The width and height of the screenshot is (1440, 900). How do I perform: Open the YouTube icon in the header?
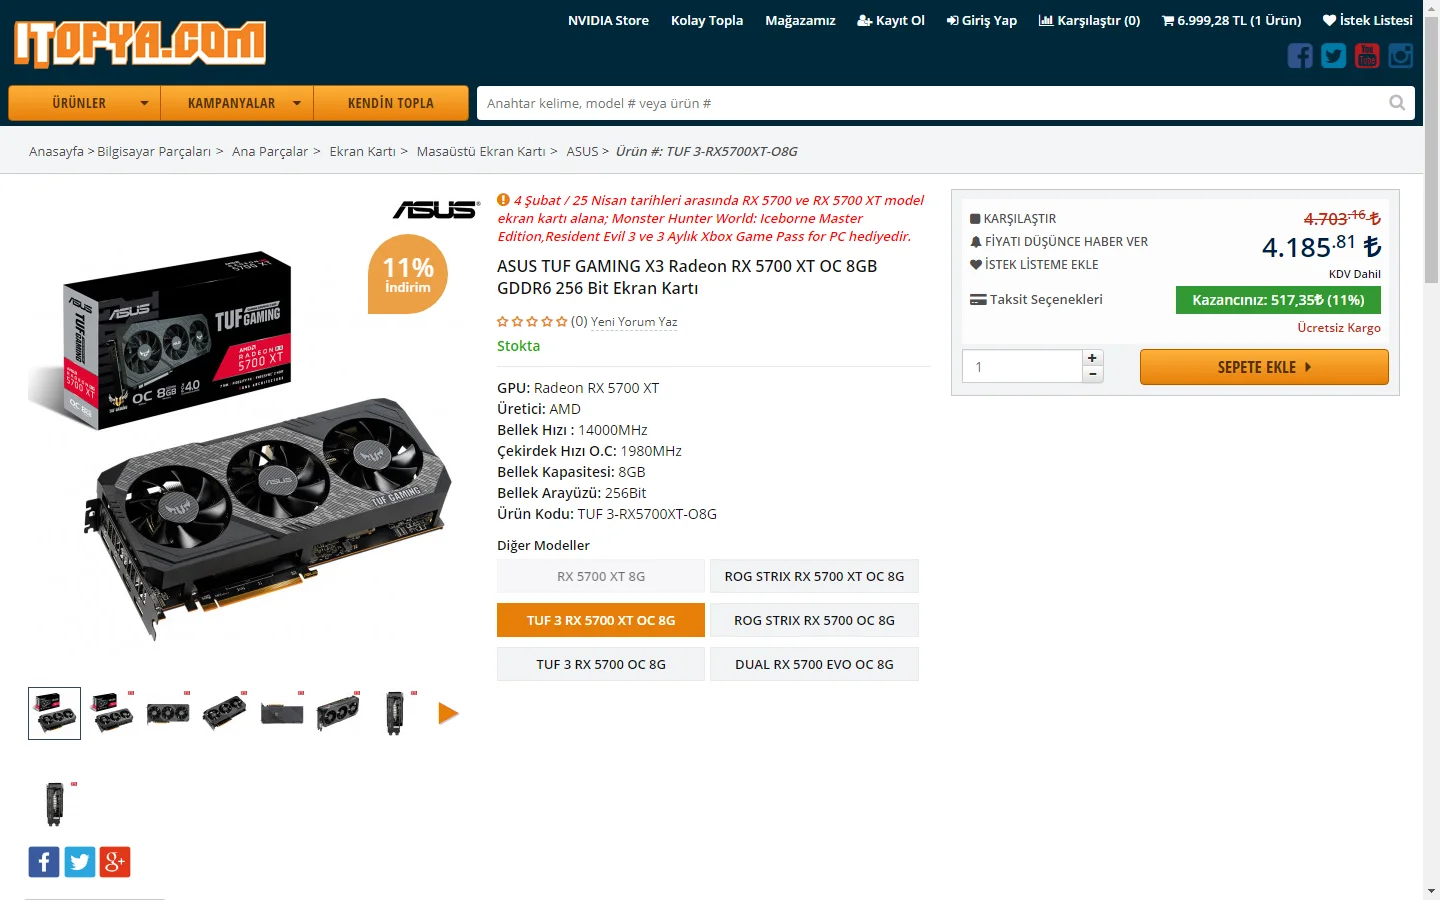pyautogui.click(x=1367, y=56)
